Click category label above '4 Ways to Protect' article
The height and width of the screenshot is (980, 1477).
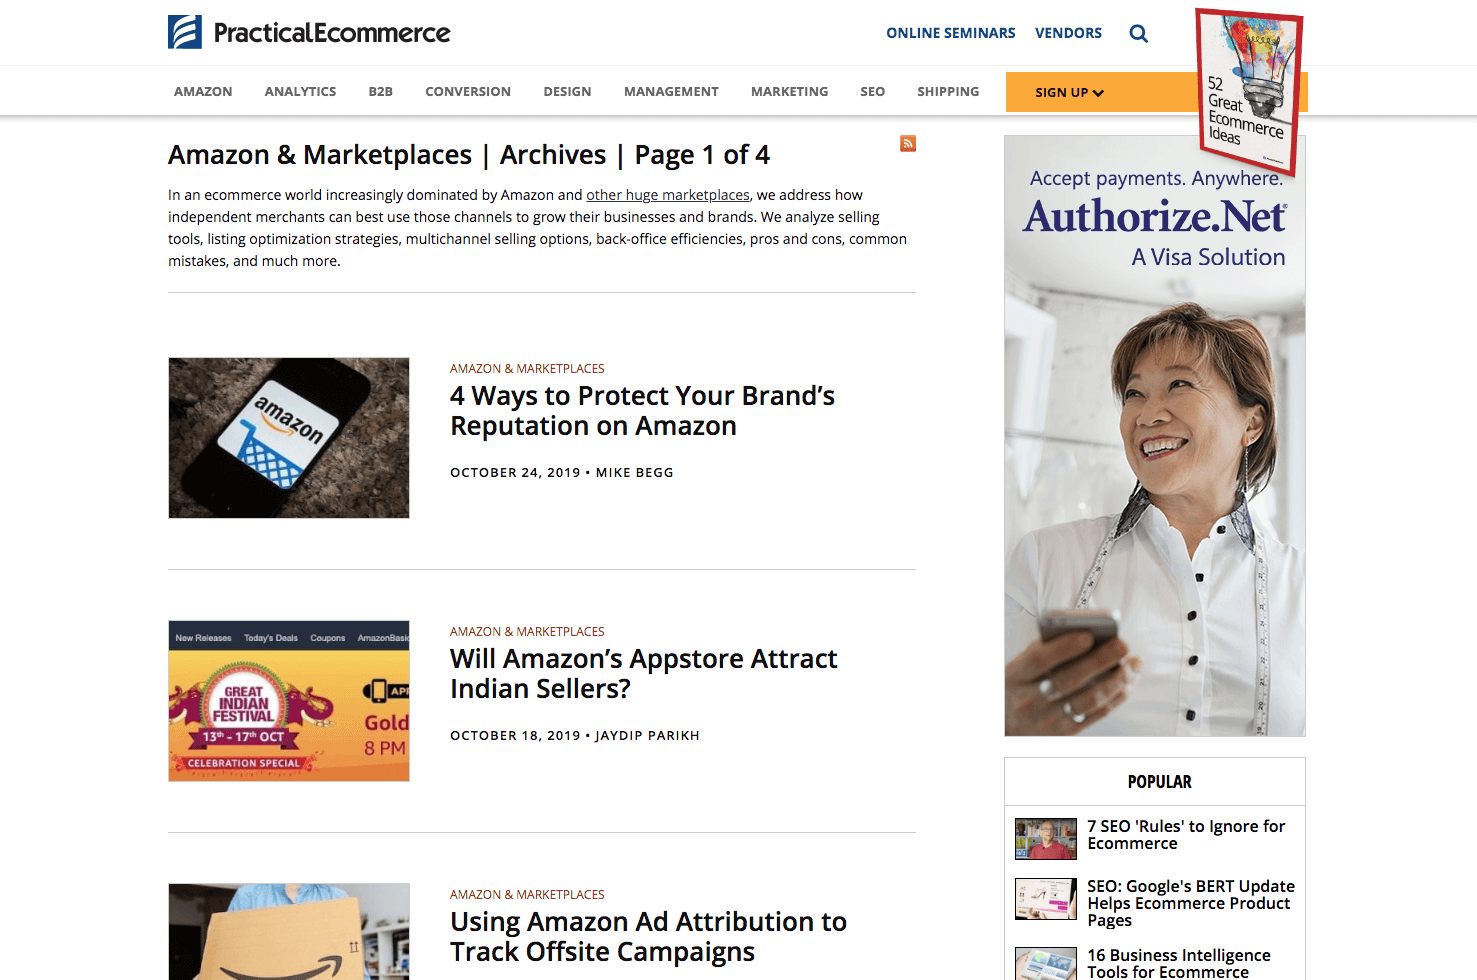pos(527,369)
